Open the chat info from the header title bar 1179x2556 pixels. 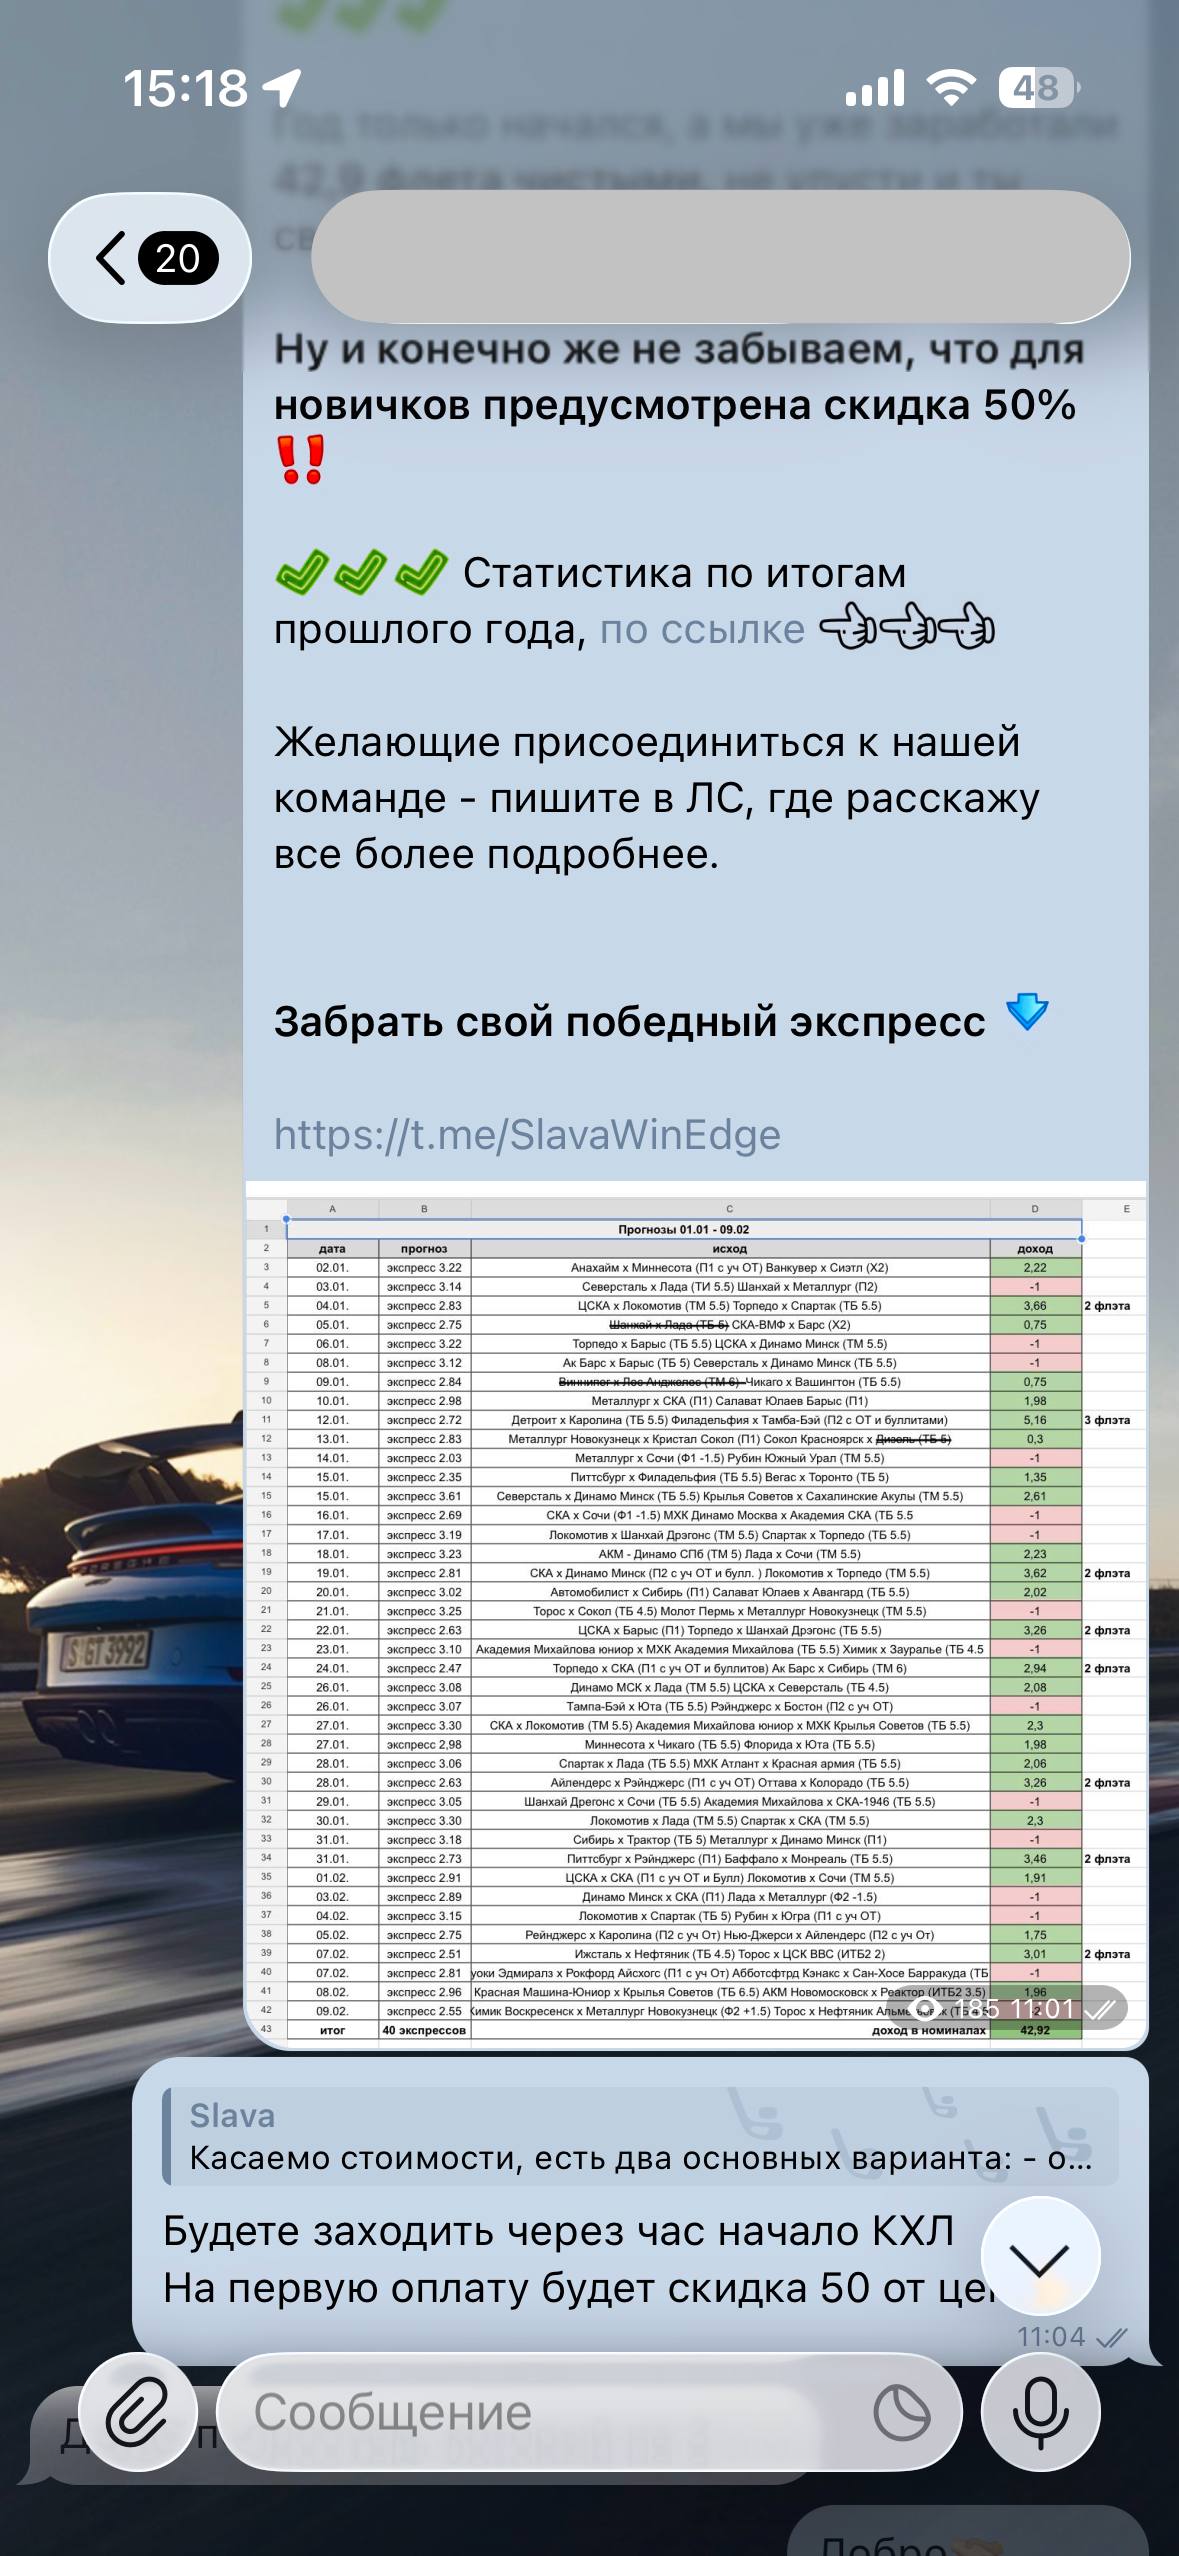tap(720, 258)
